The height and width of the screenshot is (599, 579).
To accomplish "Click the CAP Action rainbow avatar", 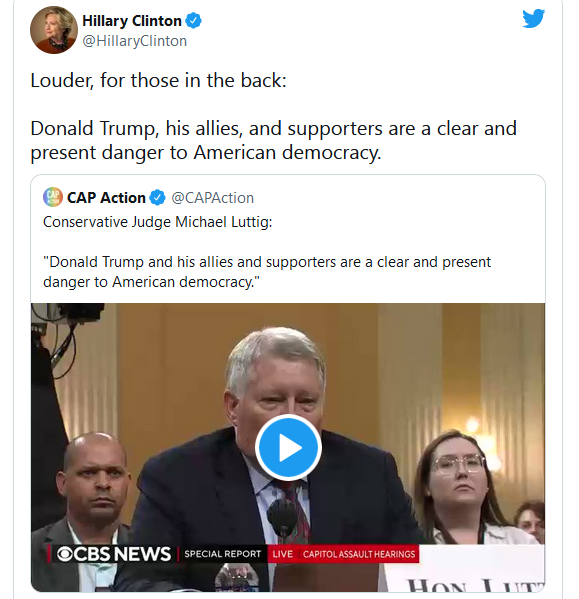I will (53, 197).
